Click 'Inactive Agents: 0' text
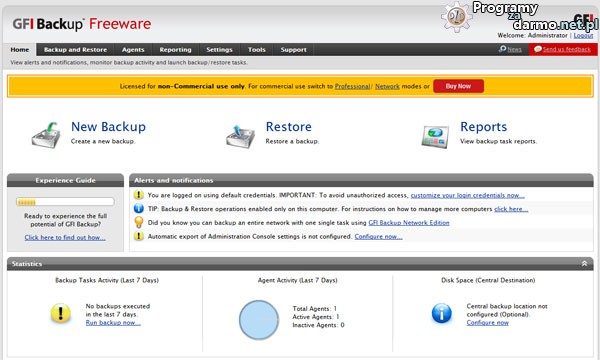 318,325
